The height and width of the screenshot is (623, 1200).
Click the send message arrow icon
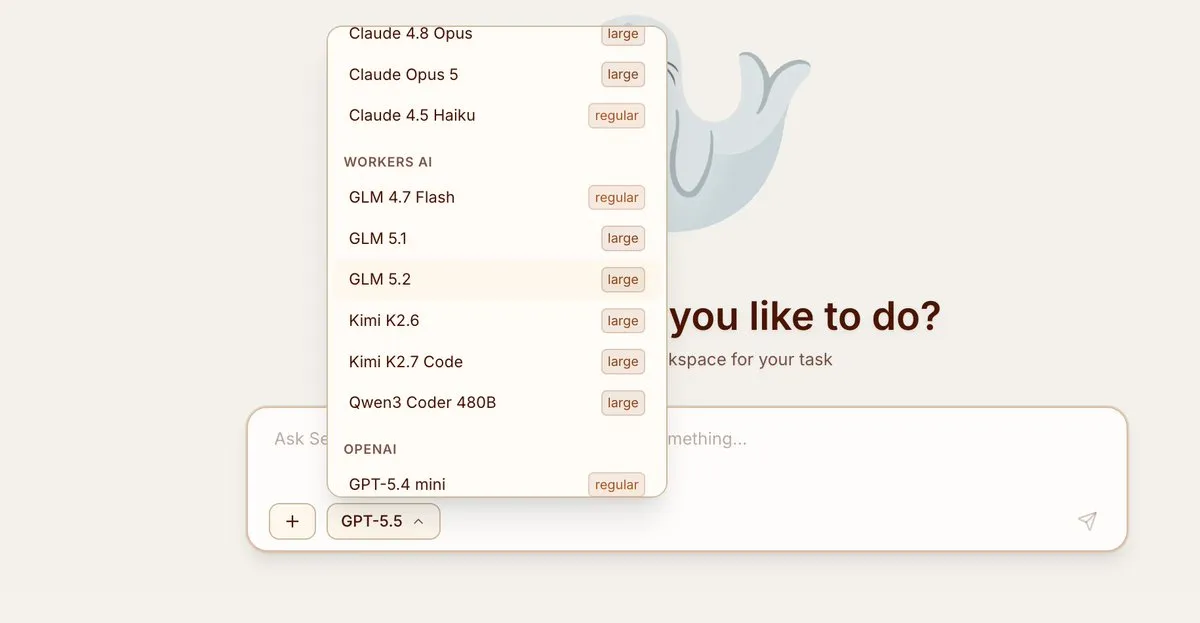pos(1087,521)
